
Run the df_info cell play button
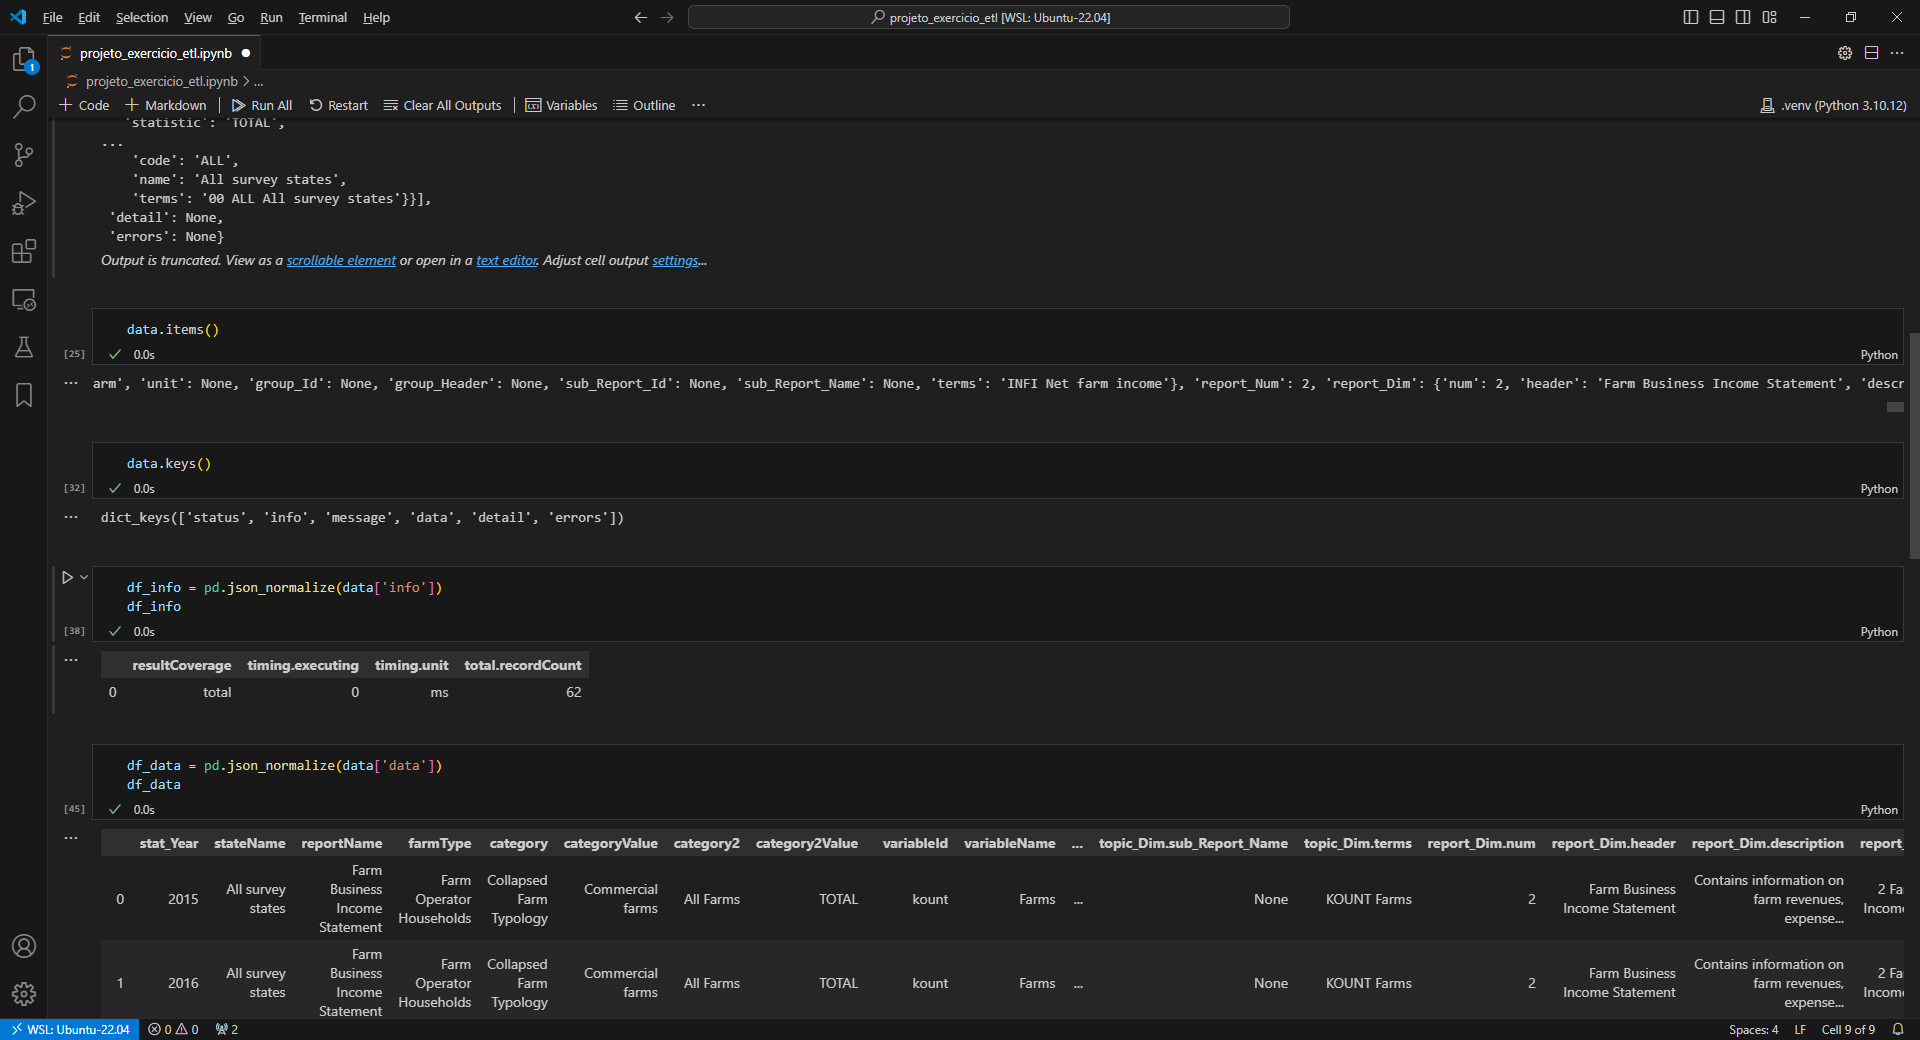(x=67, y=577)
